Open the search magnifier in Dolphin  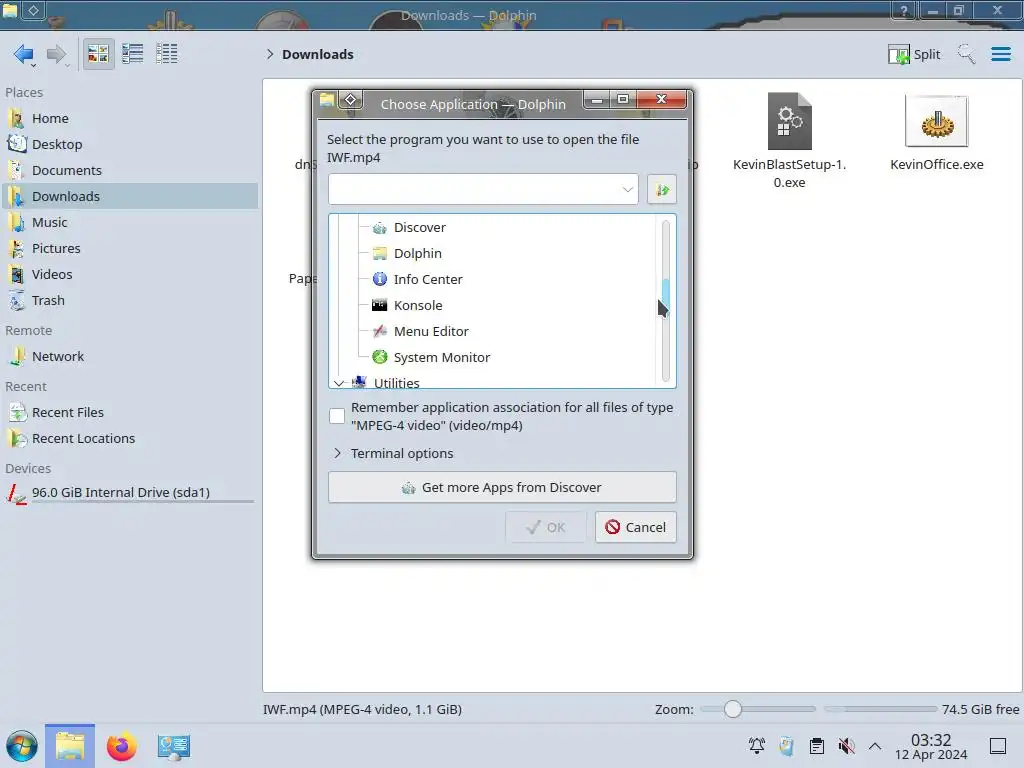tap(966, 54)
